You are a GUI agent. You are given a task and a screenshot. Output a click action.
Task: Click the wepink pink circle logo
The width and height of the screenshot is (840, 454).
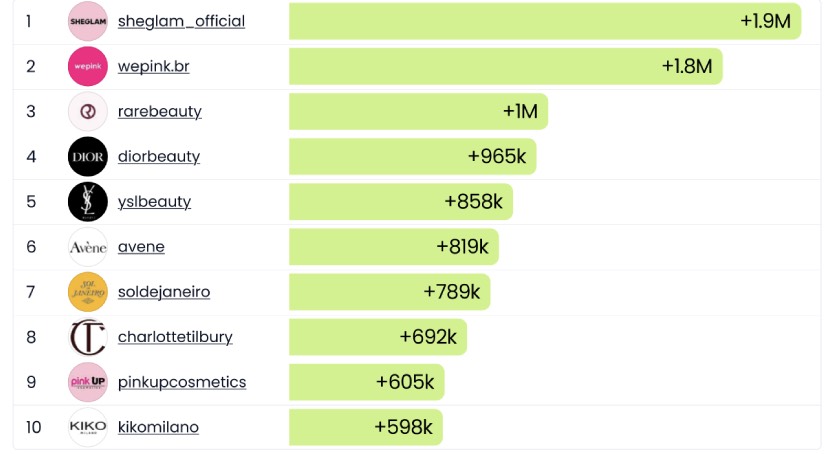click(x=87, y=66)
